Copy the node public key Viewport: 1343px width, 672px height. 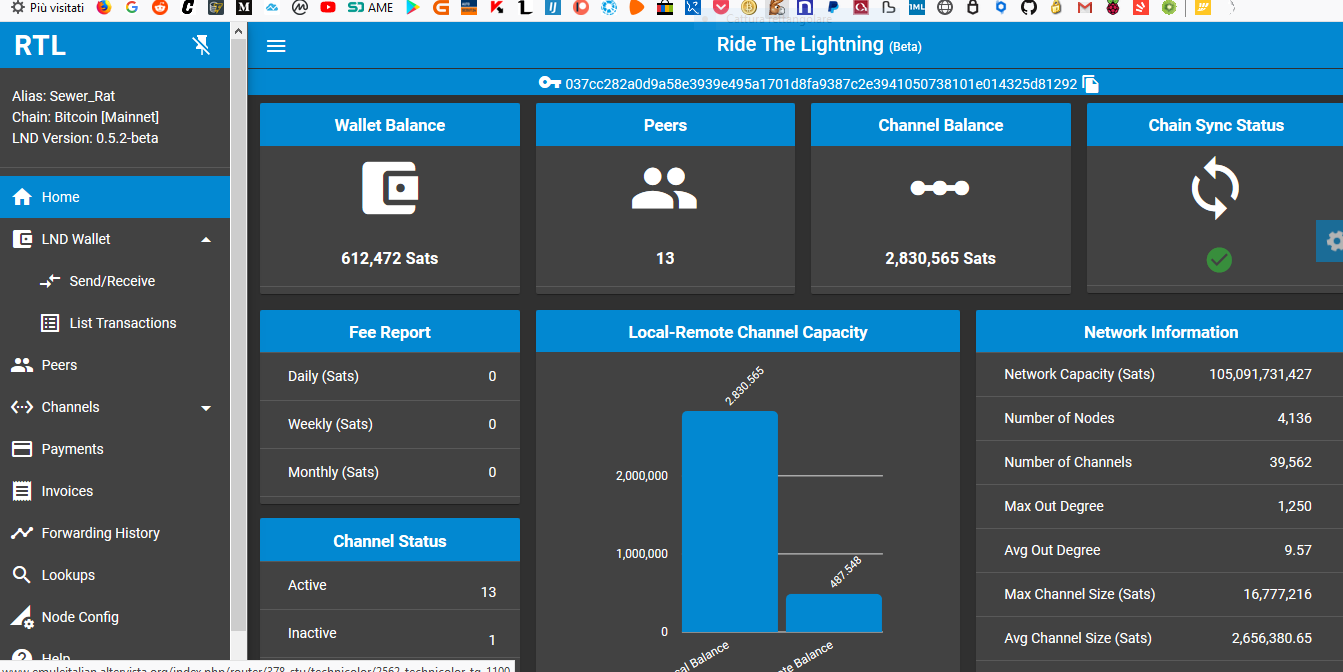(x=1090, y=84)
